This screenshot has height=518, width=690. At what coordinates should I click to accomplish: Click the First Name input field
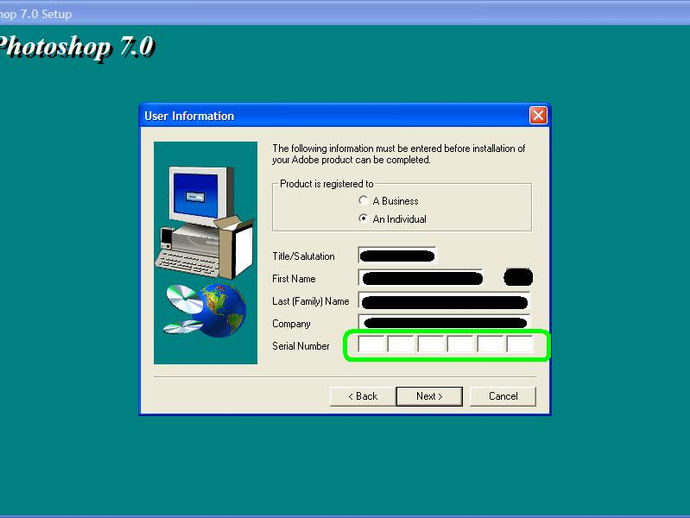coord(421,278)
